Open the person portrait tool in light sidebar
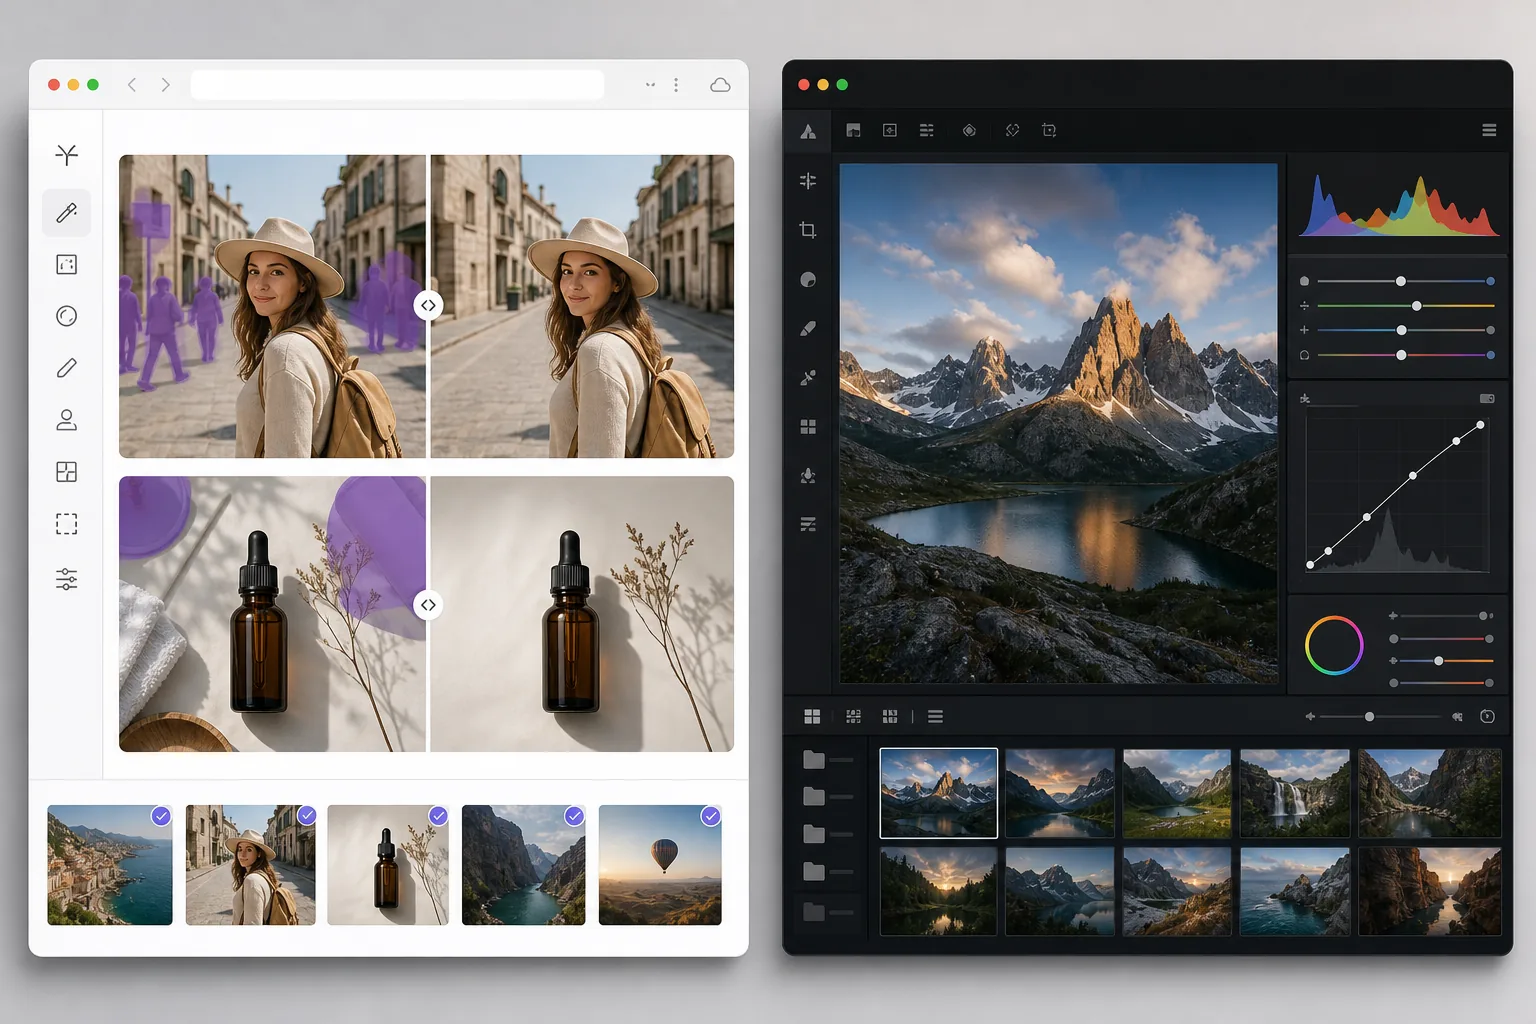This screenshot has width=1536, height=1024. coord(66,420)
